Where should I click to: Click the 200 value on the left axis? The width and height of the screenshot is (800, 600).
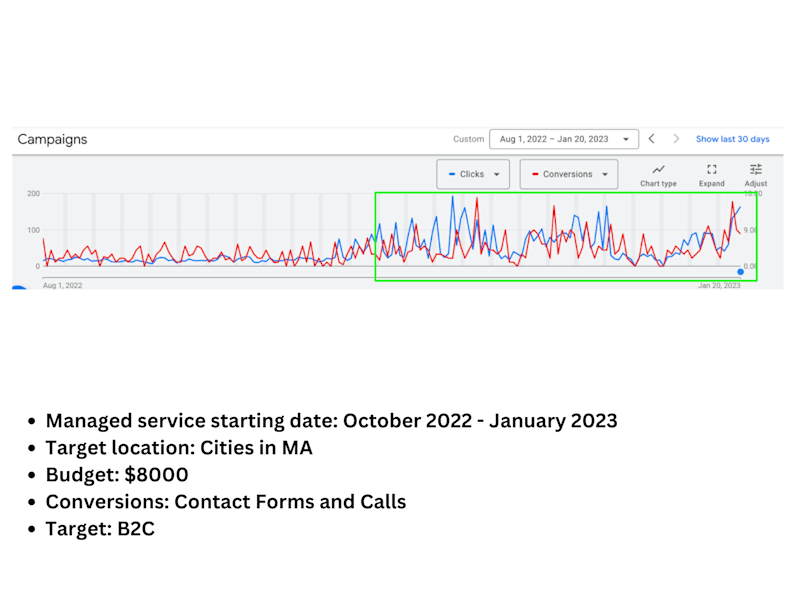coord(34,193)
